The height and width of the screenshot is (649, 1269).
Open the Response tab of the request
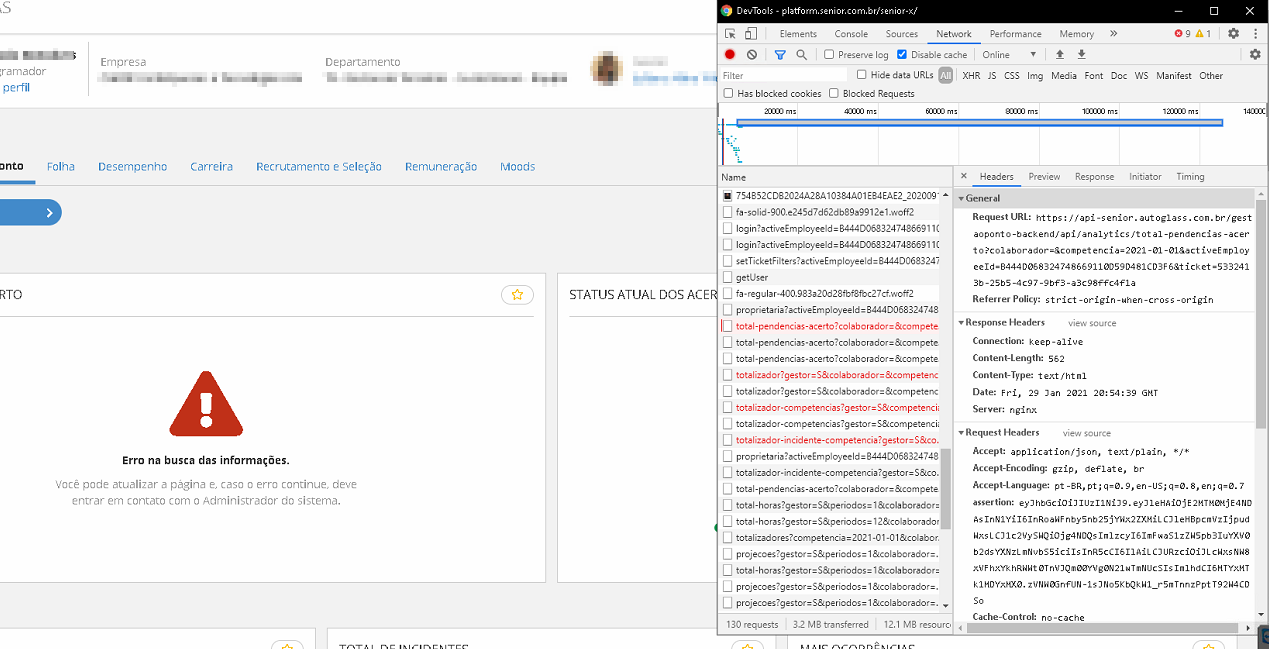pos(1094,177)
